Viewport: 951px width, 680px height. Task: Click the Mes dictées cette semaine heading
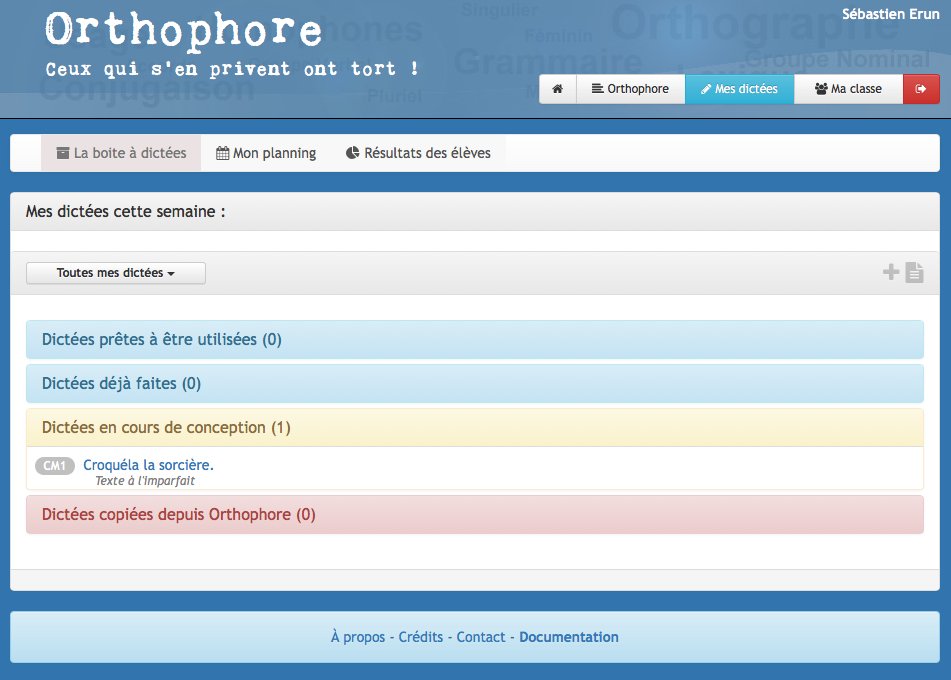tap(126, 212)
